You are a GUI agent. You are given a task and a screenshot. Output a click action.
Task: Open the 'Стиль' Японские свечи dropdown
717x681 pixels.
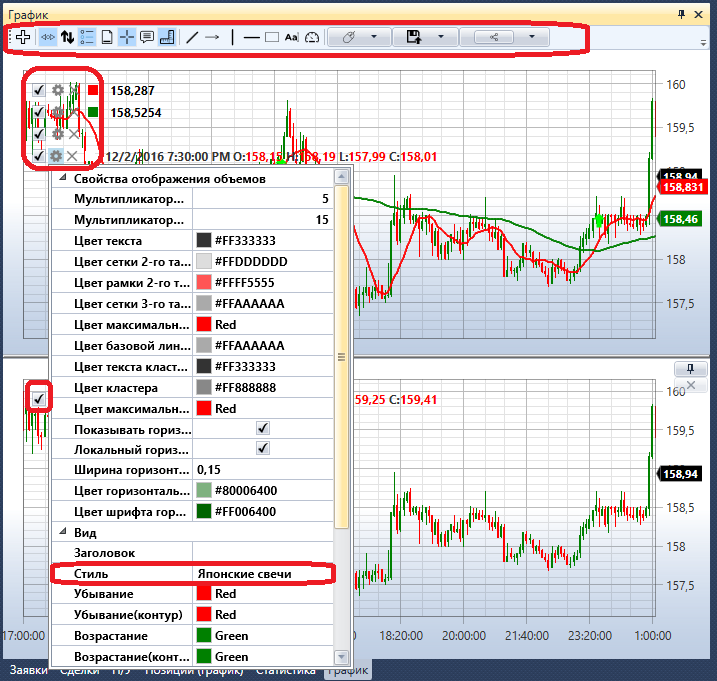click(x=264, y=574)
